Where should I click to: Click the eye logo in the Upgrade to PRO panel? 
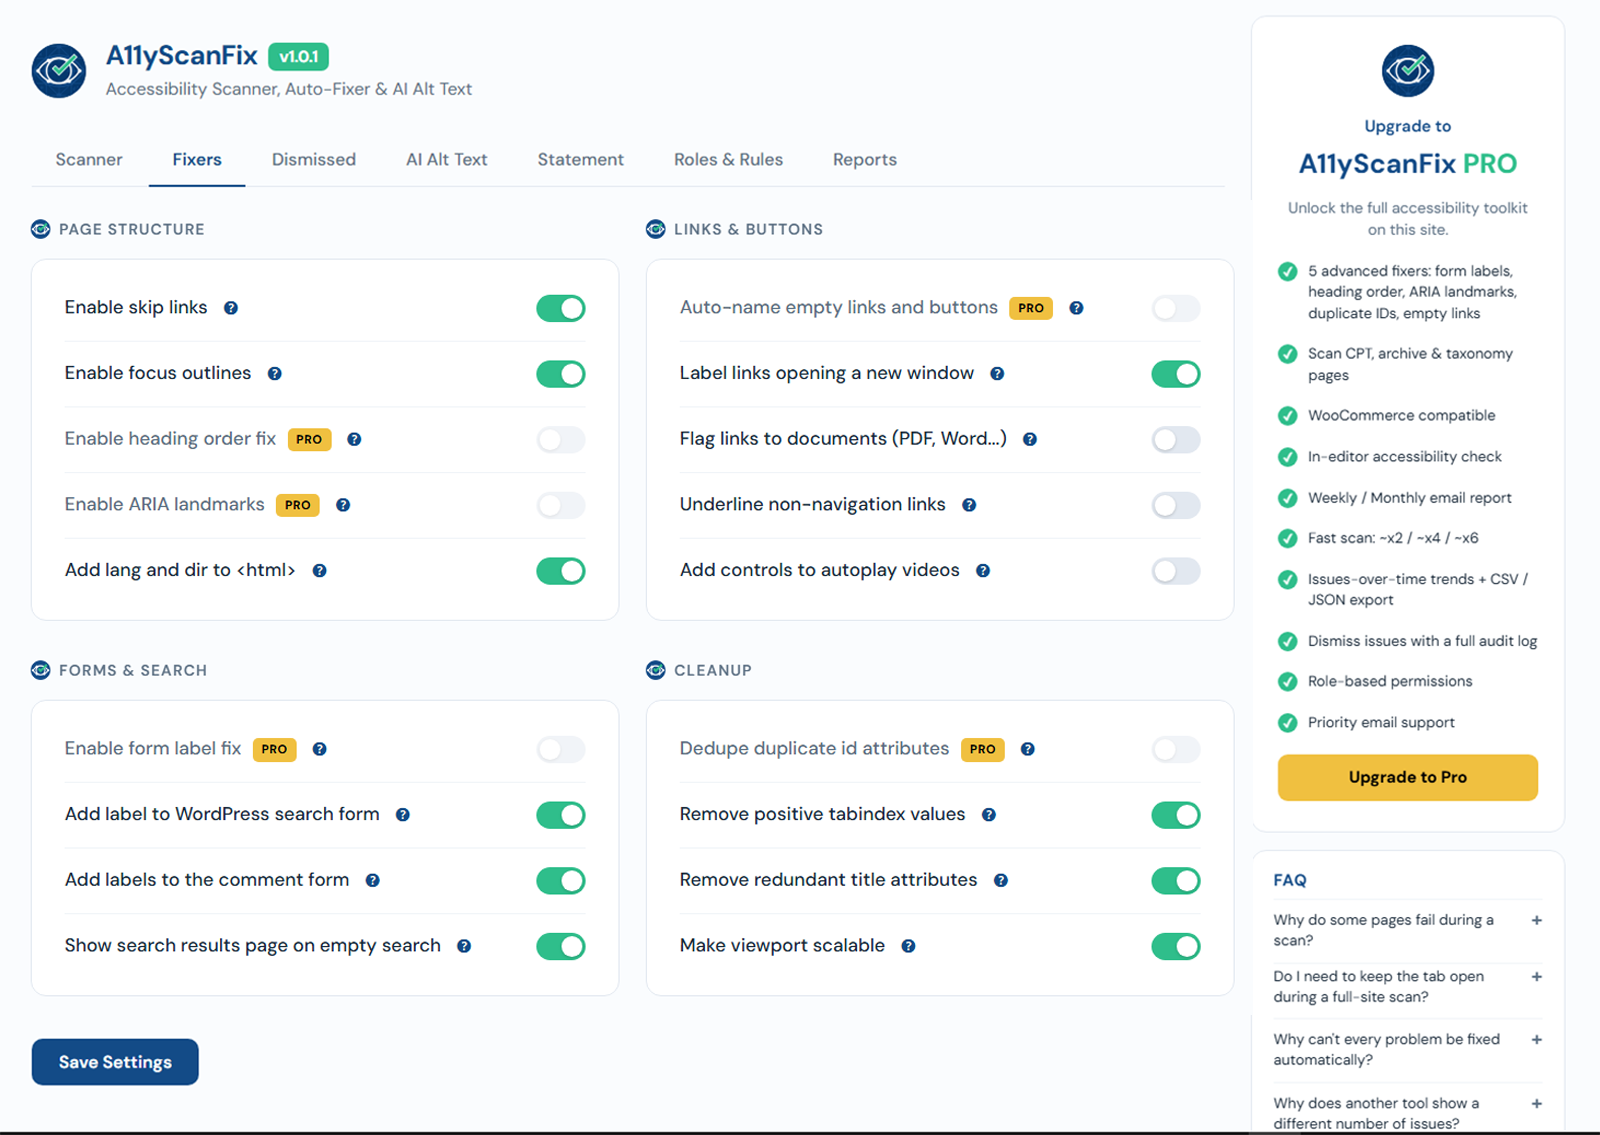pos(1408,70)
